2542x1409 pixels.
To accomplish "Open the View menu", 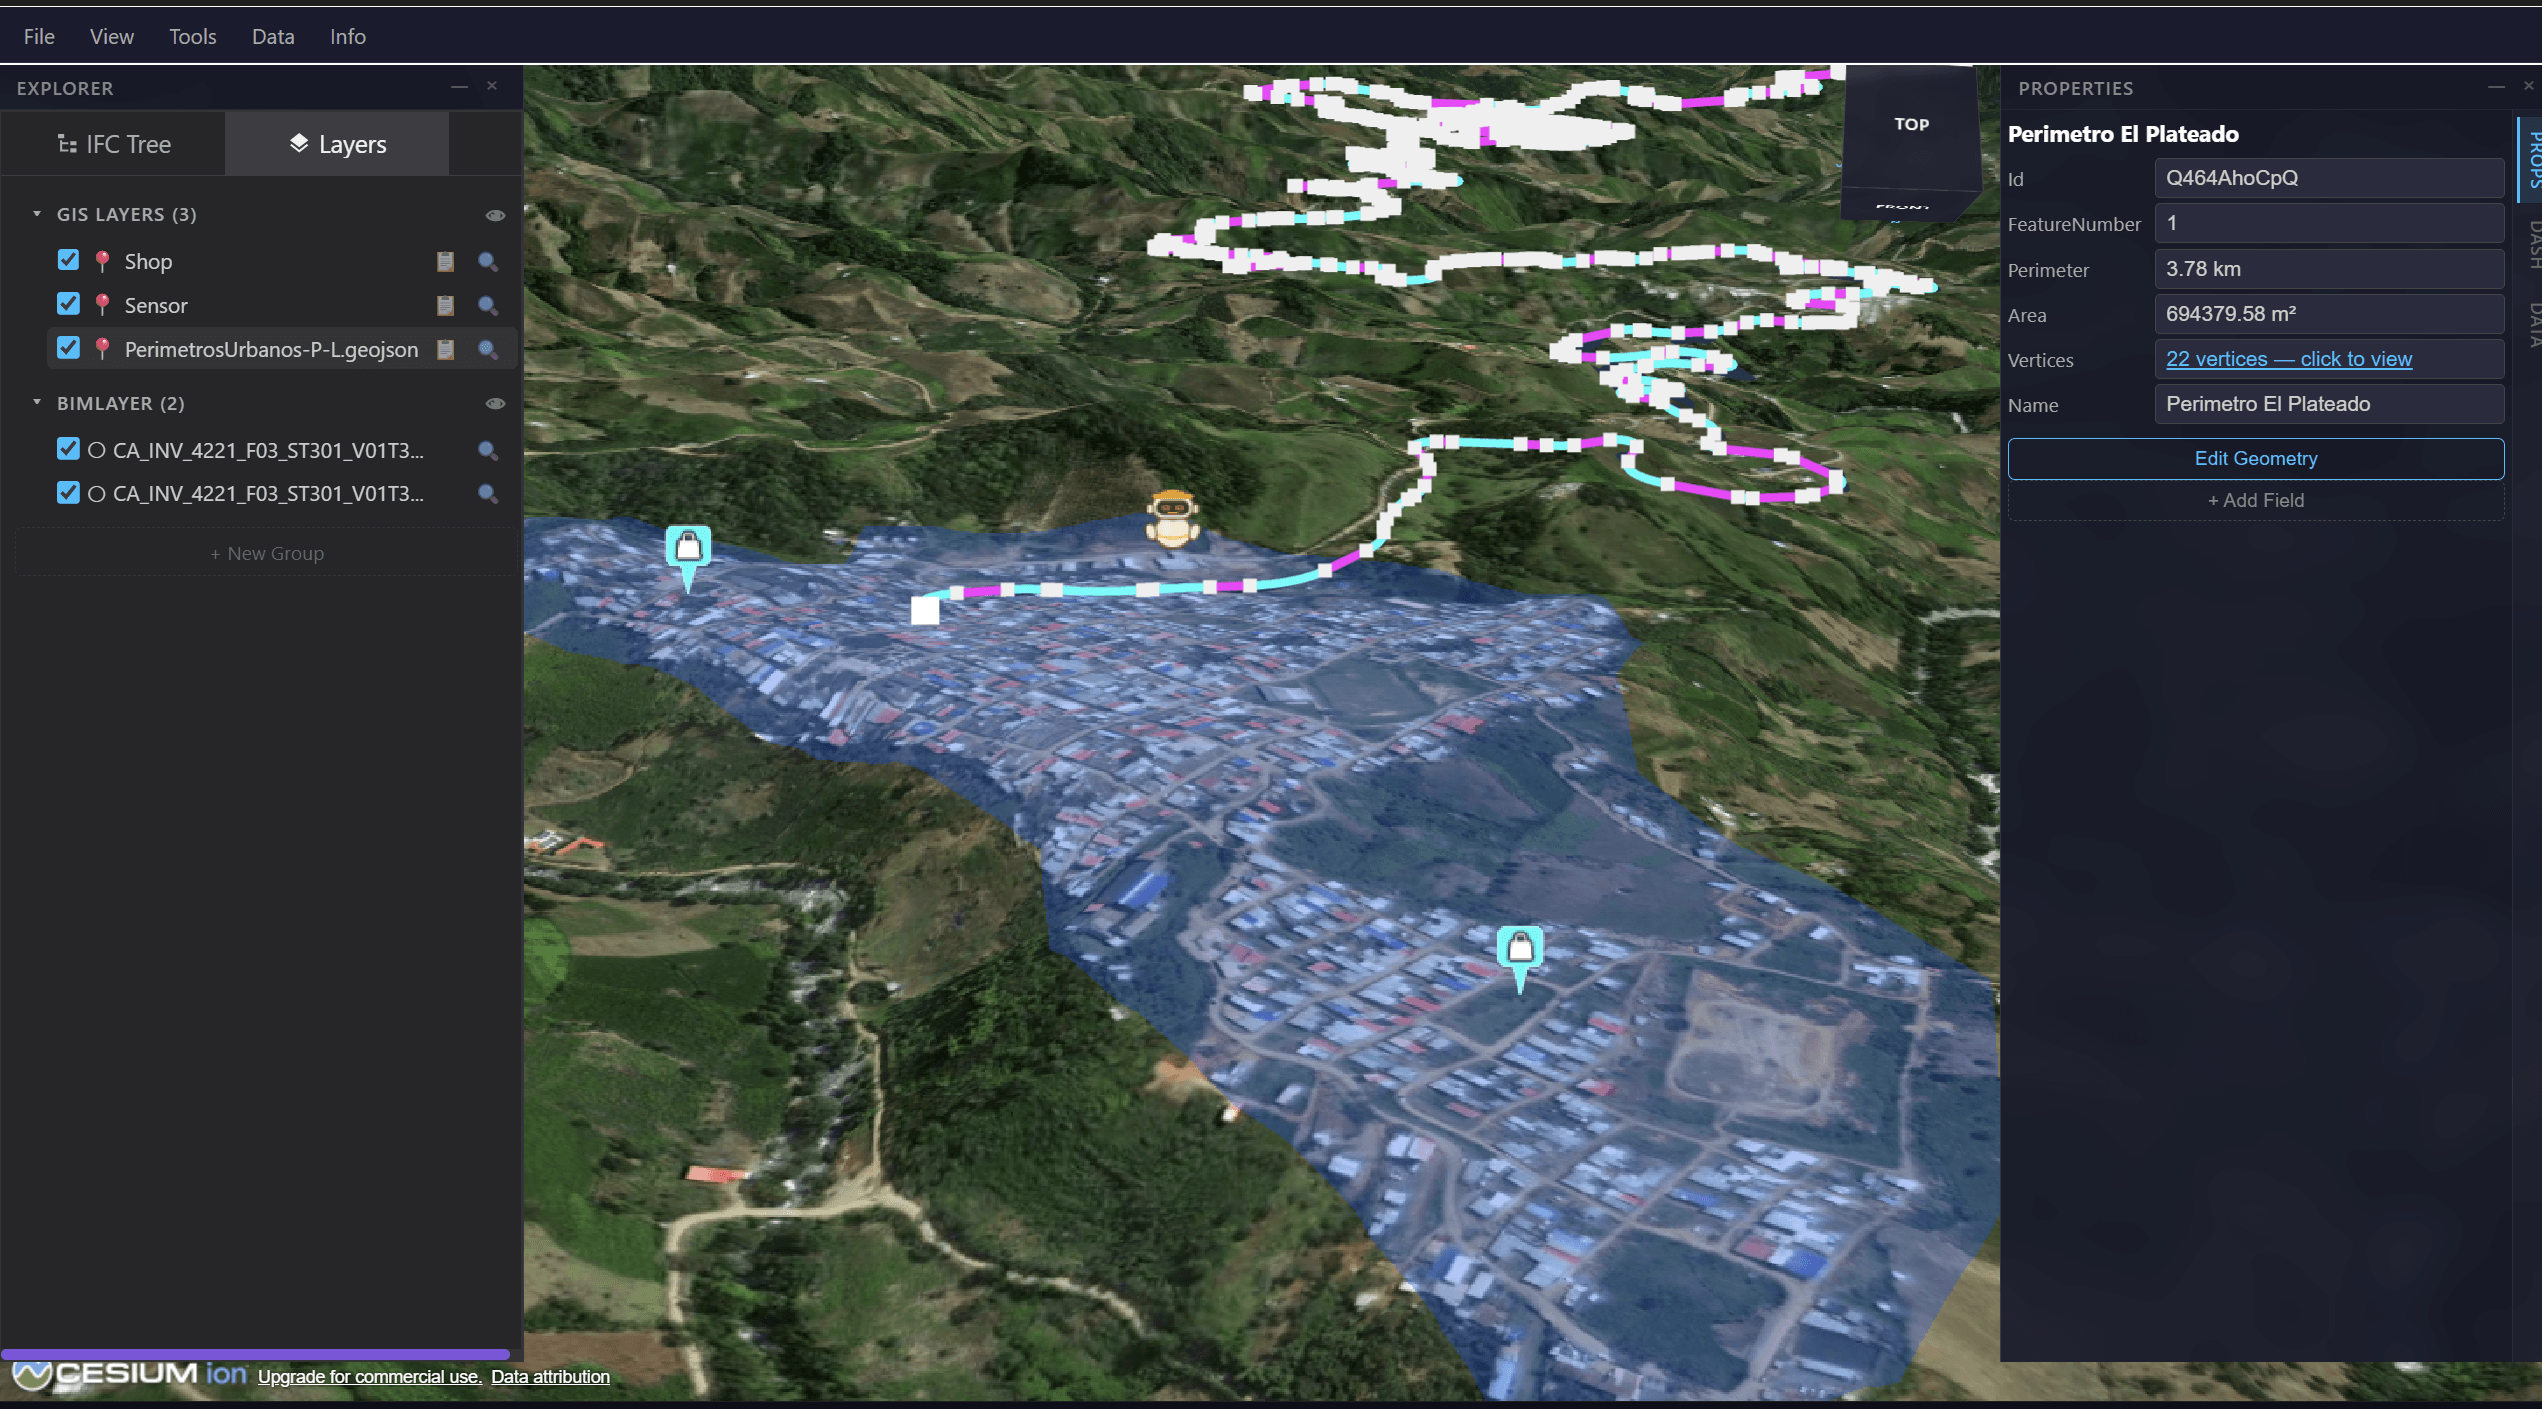I will point(111,36).
